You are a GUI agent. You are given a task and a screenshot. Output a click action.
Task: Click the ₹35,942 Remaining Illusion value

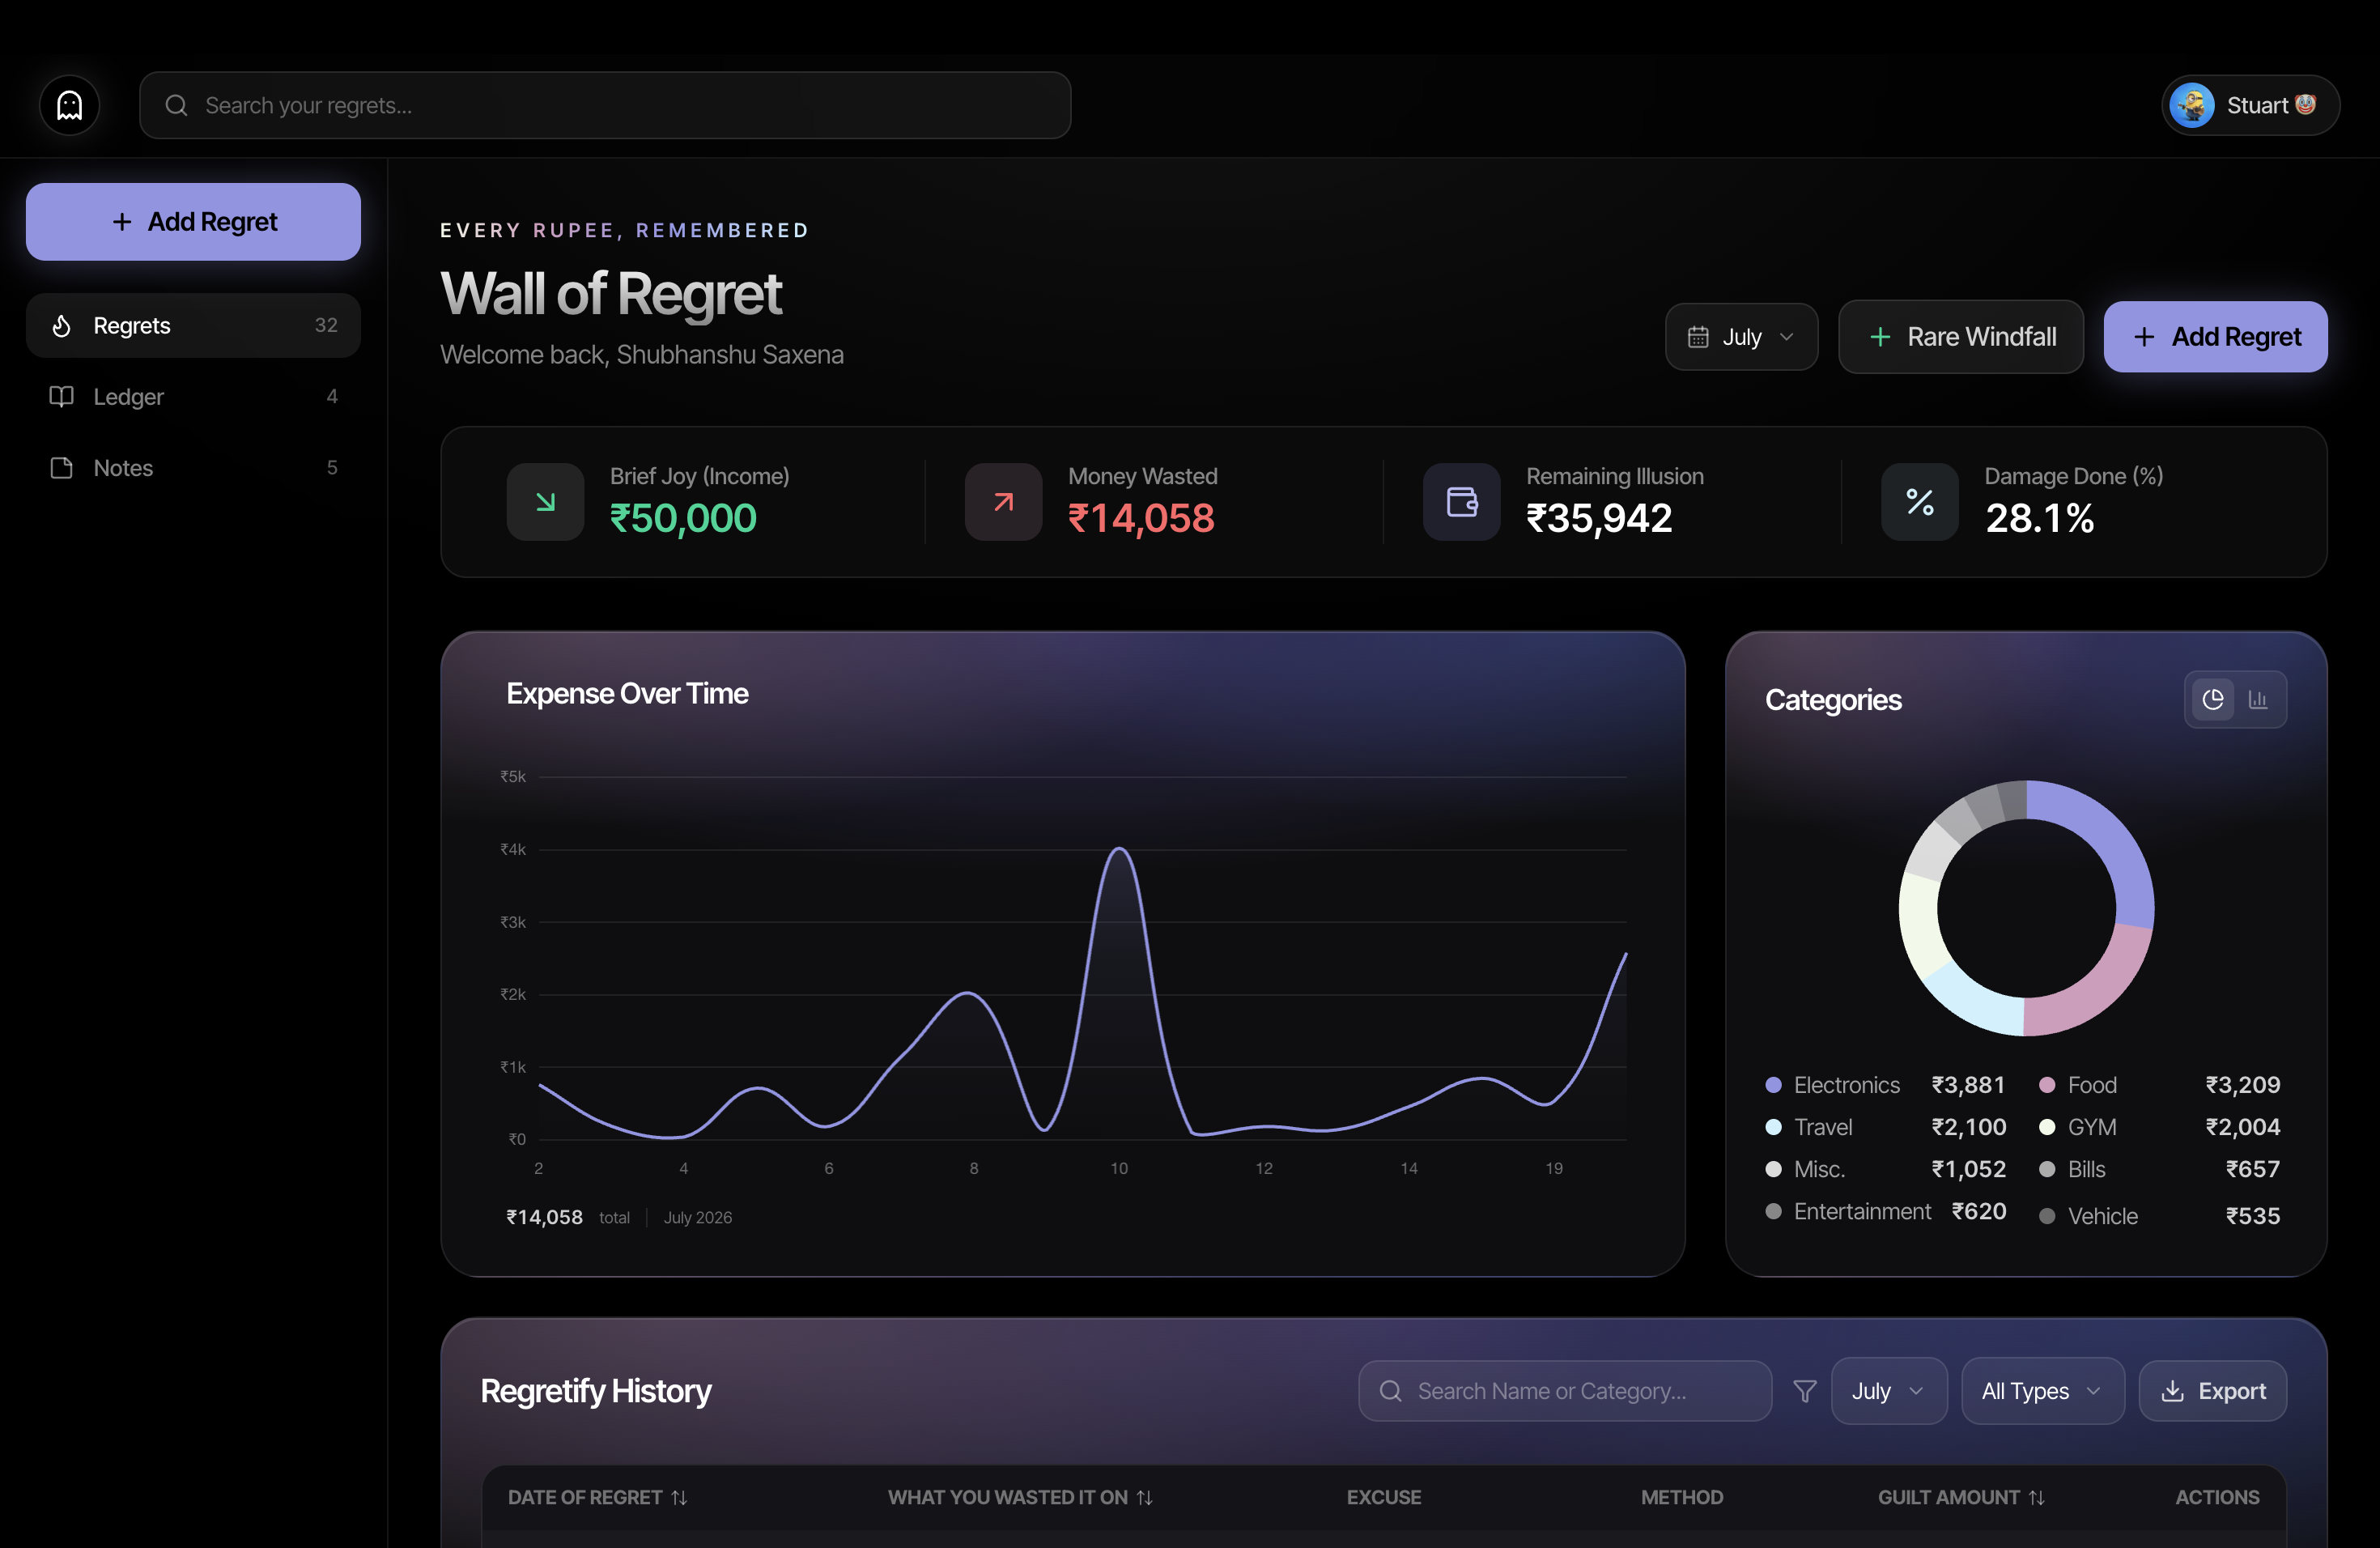1599,518
